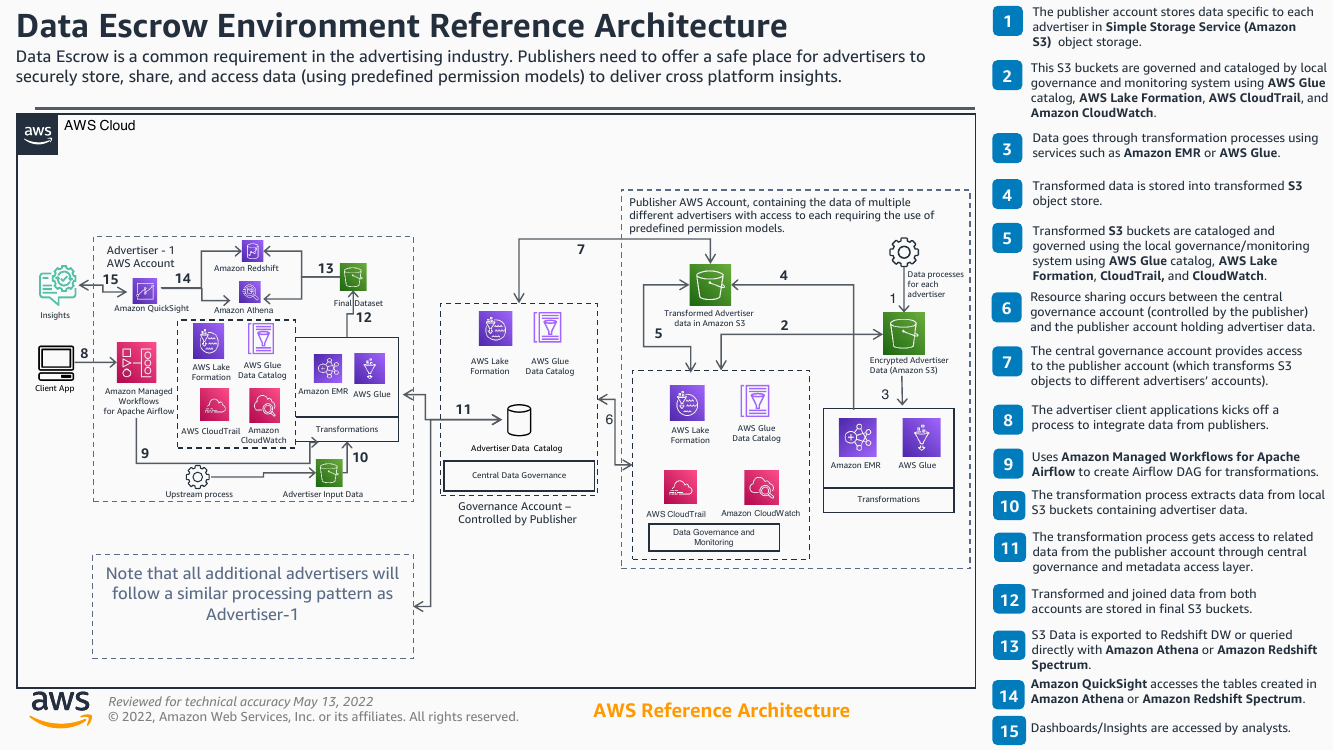Viewport: 1334px width, 750px height.
Task: Click the 'Data Escrow Environment Reference Architecture' title
Action: [402, 24]
